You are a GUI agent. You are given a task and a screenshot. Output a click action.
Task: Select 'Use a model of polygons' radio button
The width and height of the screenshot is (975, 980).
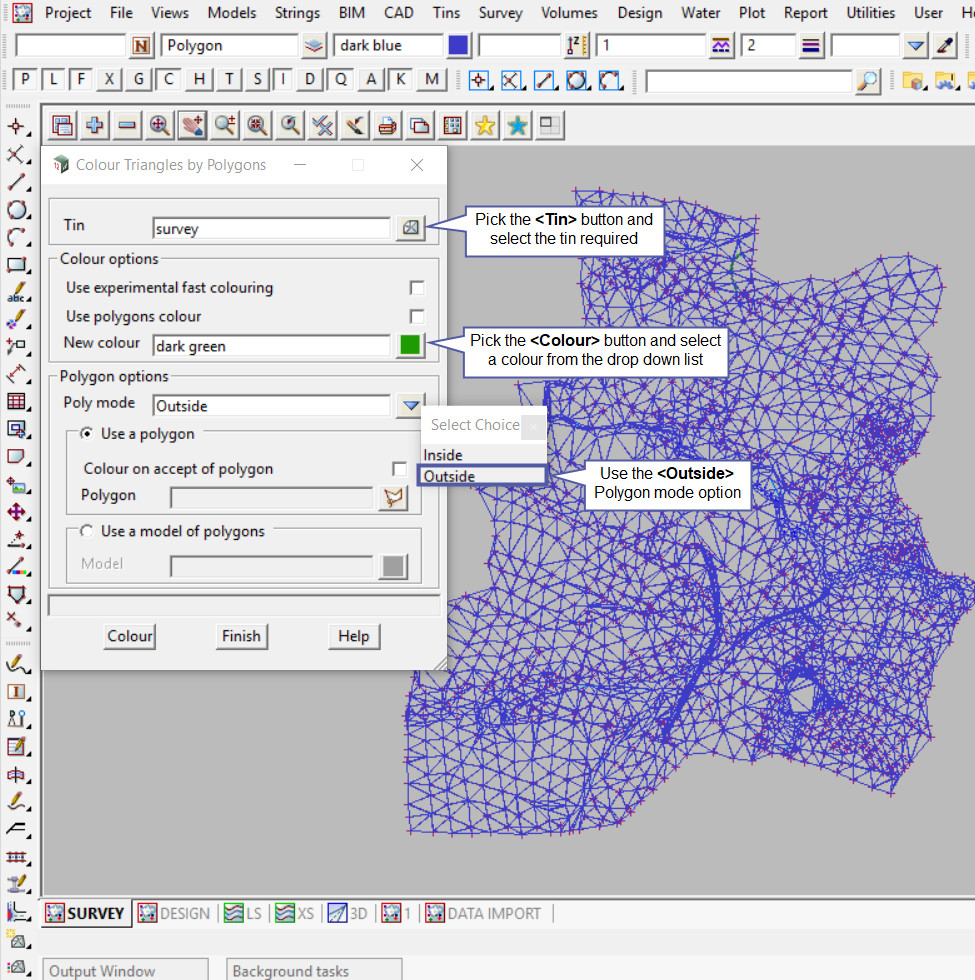(x=87, y=531)
